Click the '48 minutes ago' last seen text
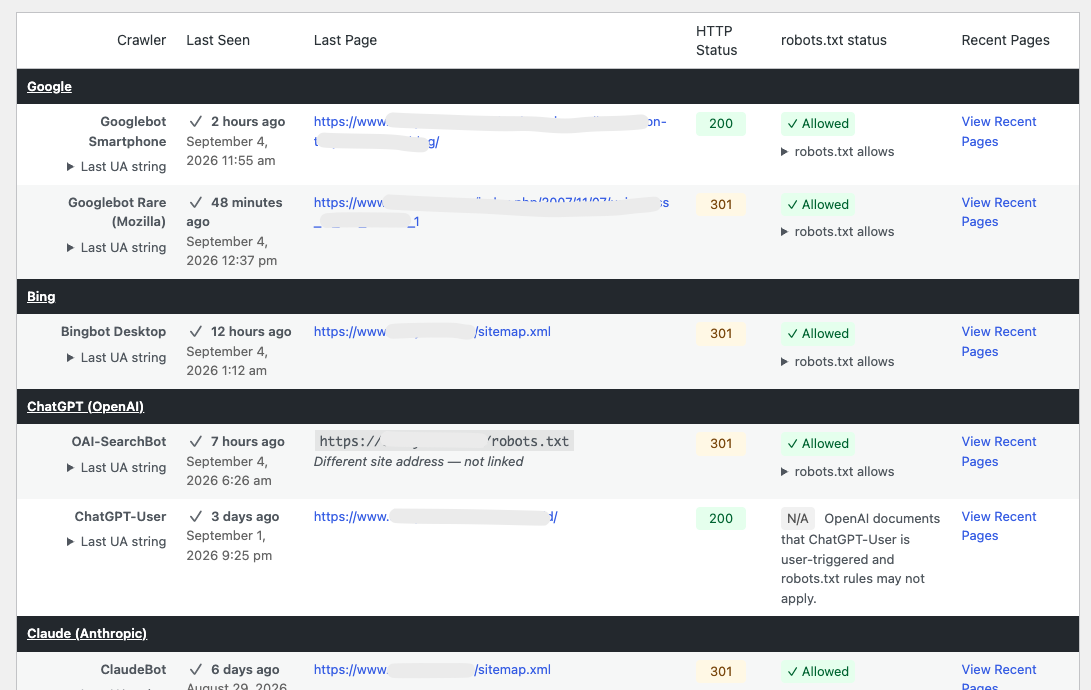Screen dimensions: 1091x690 coord(234,212)
